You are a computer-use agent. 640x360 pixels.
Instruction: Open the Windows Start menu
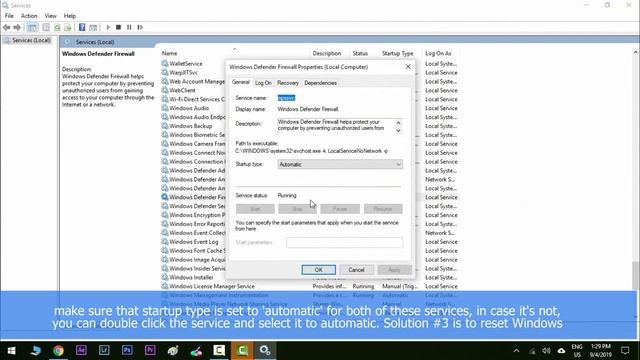point(11,351)
